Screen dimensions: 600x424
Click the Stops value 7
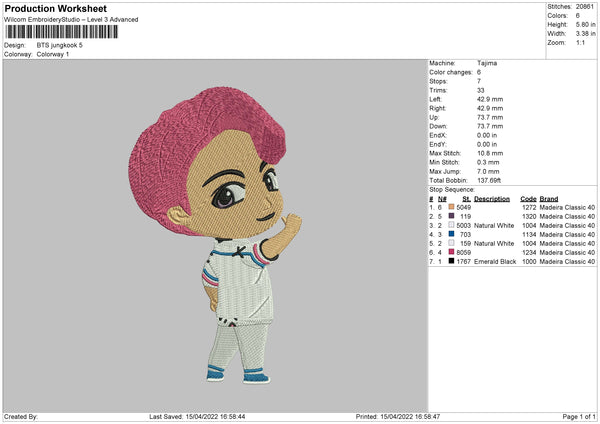pyautogui.click(x=479, y=81)
